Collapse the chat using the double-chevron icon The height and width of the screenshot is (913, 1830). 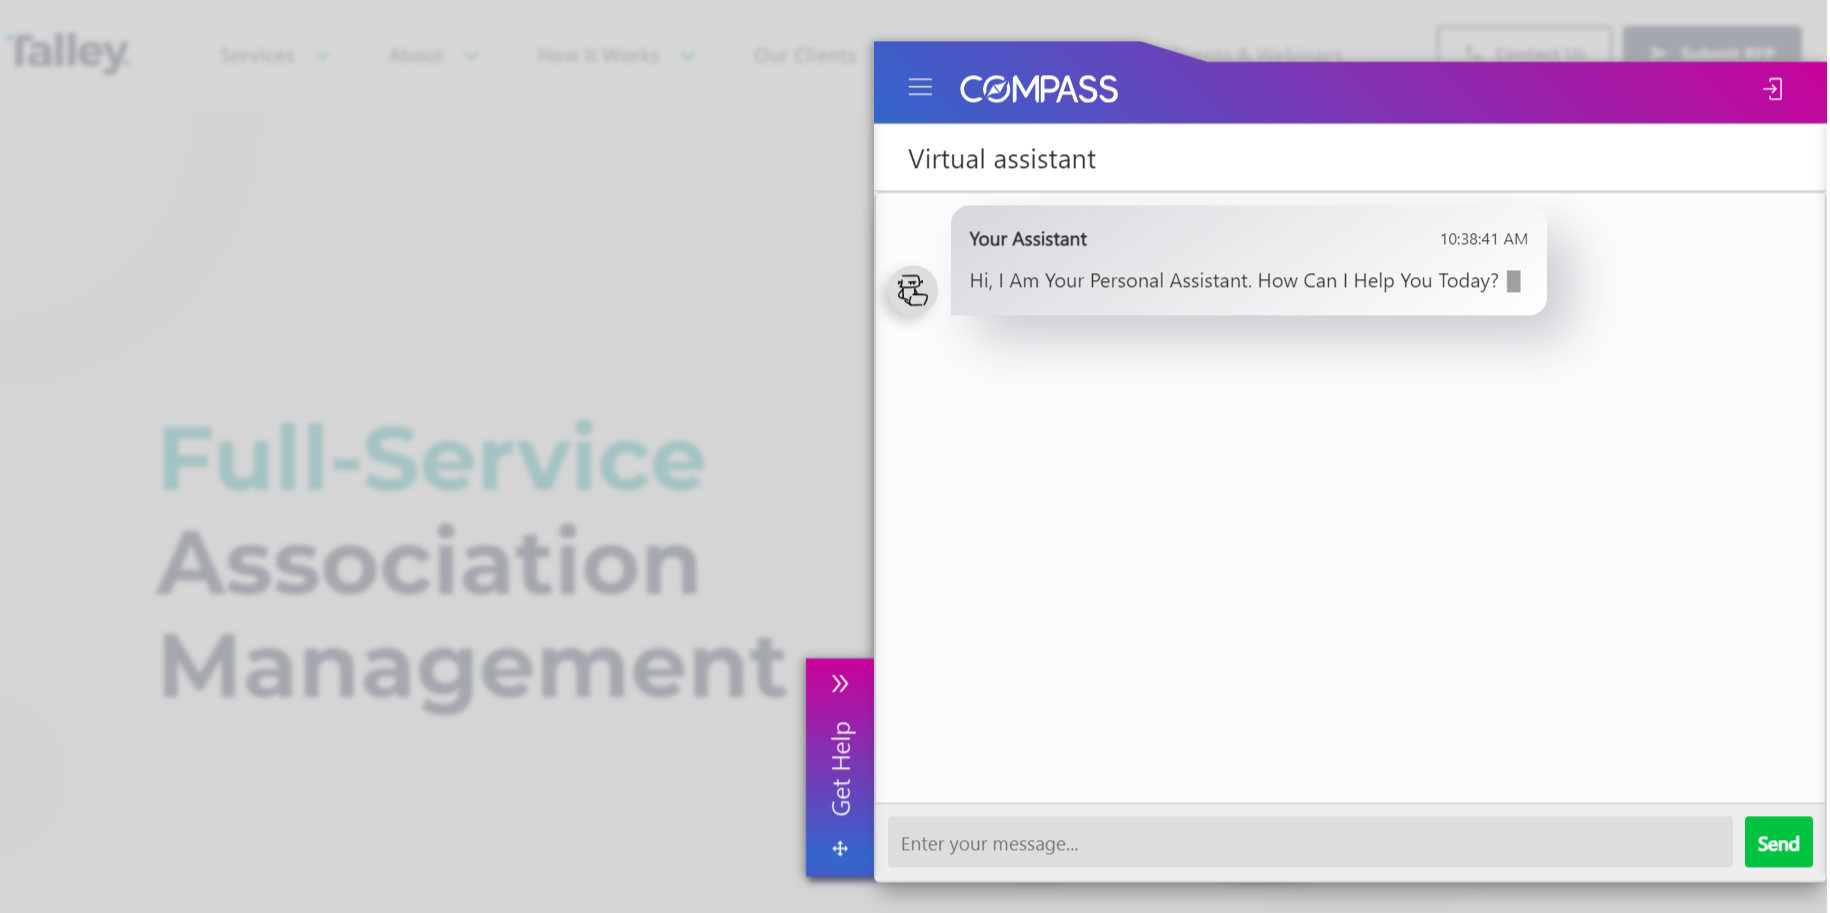coord(839,683)
